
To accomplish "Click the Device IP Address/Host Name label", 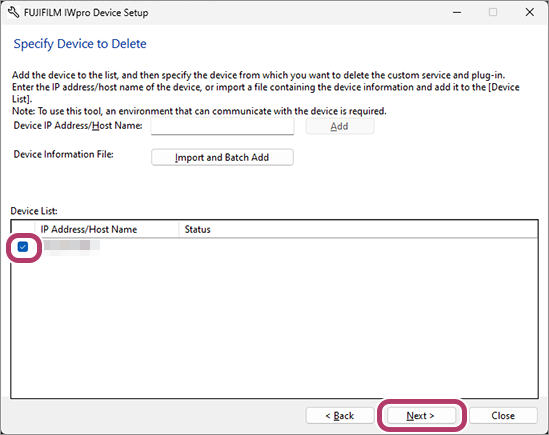I will click(78, 126).
